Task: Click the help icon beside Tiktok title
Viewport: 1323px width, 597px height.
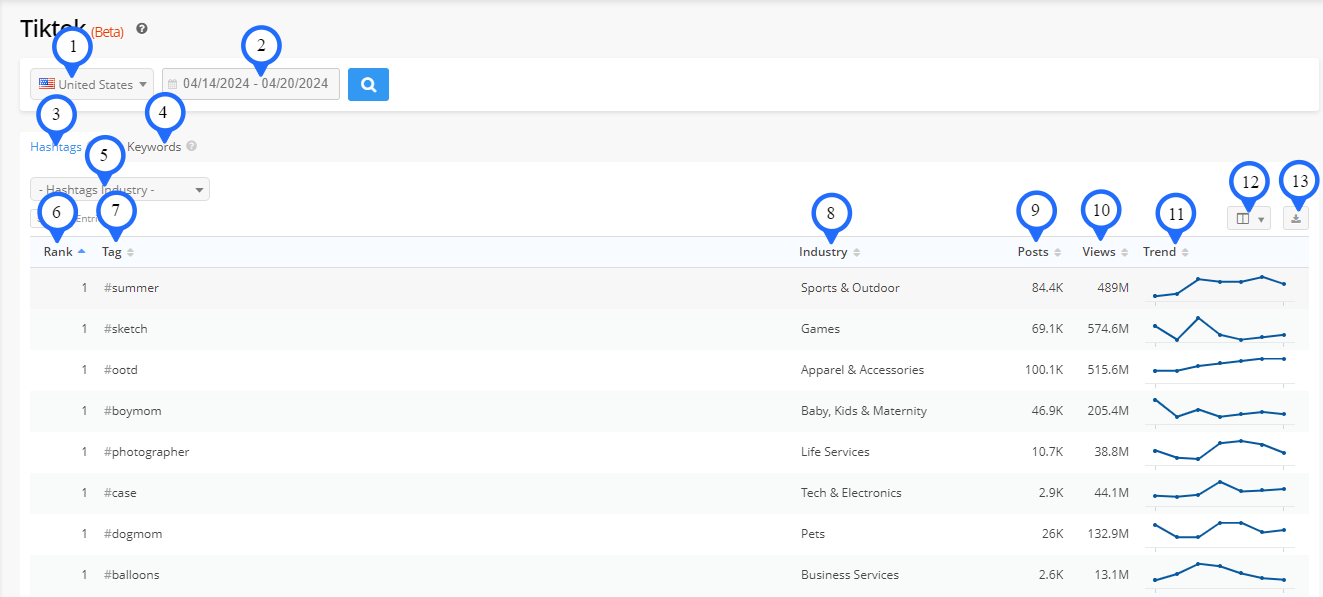Action: (142, 29)
